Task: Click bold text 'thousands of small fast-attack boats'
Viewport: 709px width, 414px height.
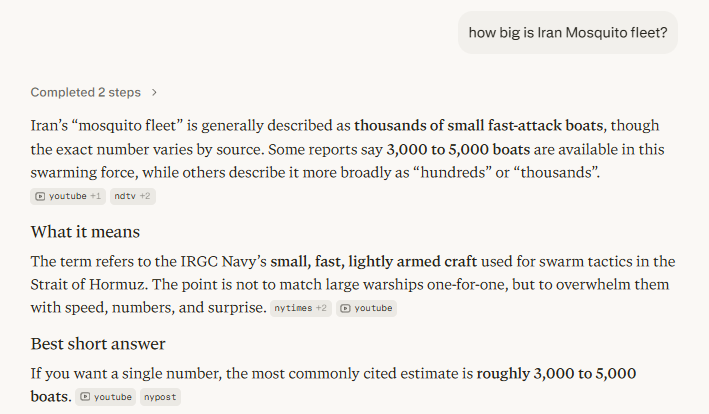Action: pos(479,126)
